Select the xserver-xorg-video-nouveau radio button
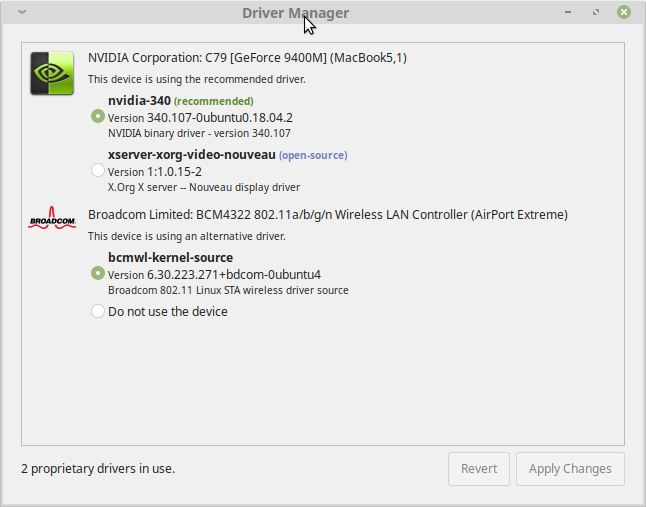 click(98, 170)
